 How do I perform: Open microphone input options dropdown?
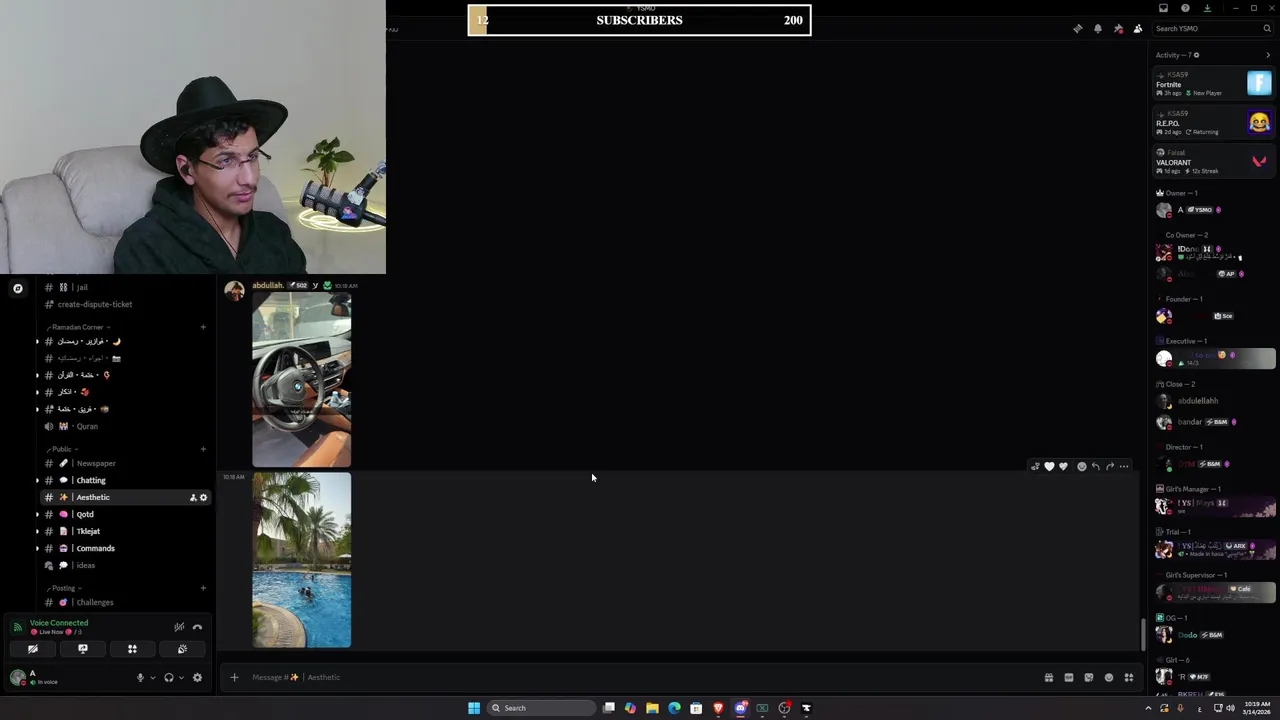tap(152, 677)
